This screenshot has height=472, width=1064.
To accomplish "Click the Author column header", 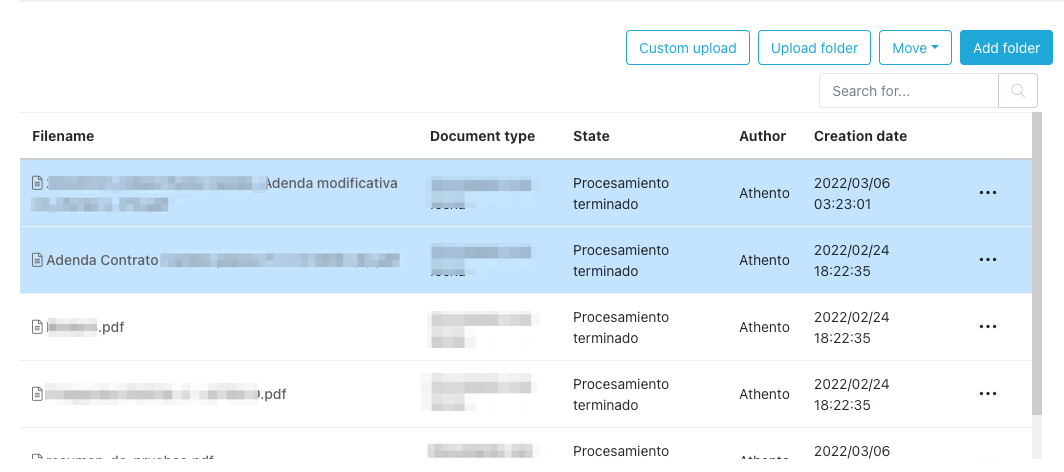I will coord(762,136).
